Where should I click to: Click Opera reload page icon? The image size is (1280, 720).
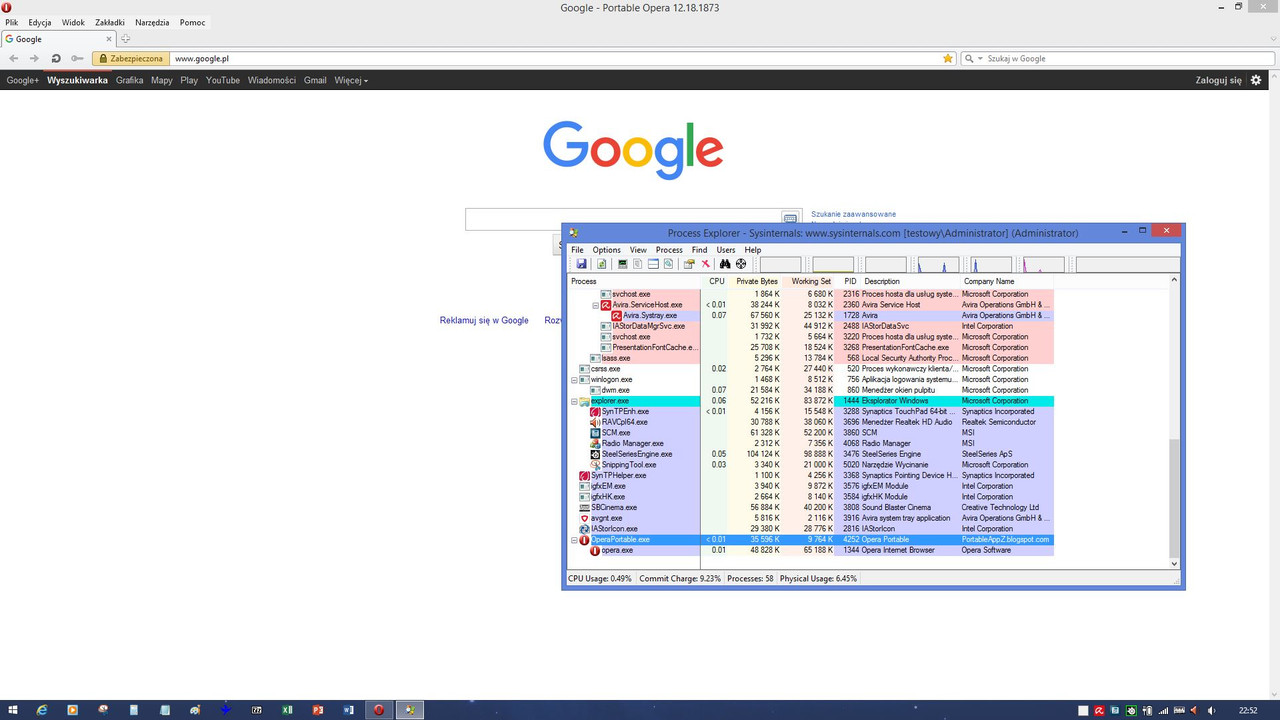click(x=56, y=59)
